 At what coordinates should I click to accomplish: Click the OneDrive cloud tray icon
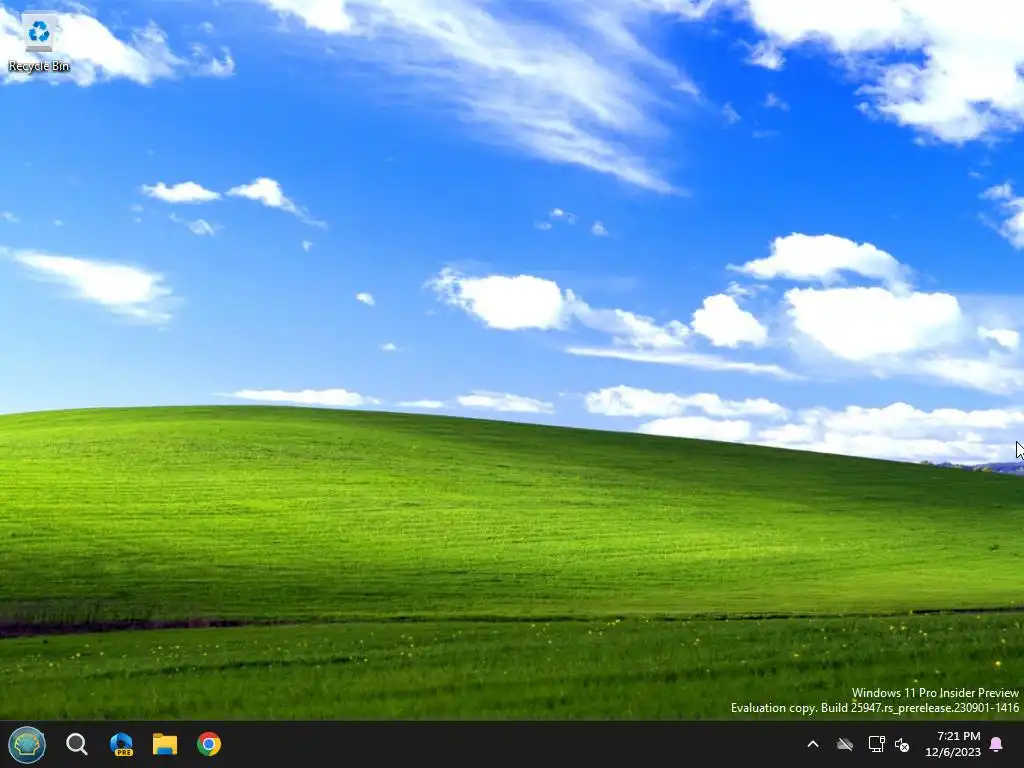point(845,744)
